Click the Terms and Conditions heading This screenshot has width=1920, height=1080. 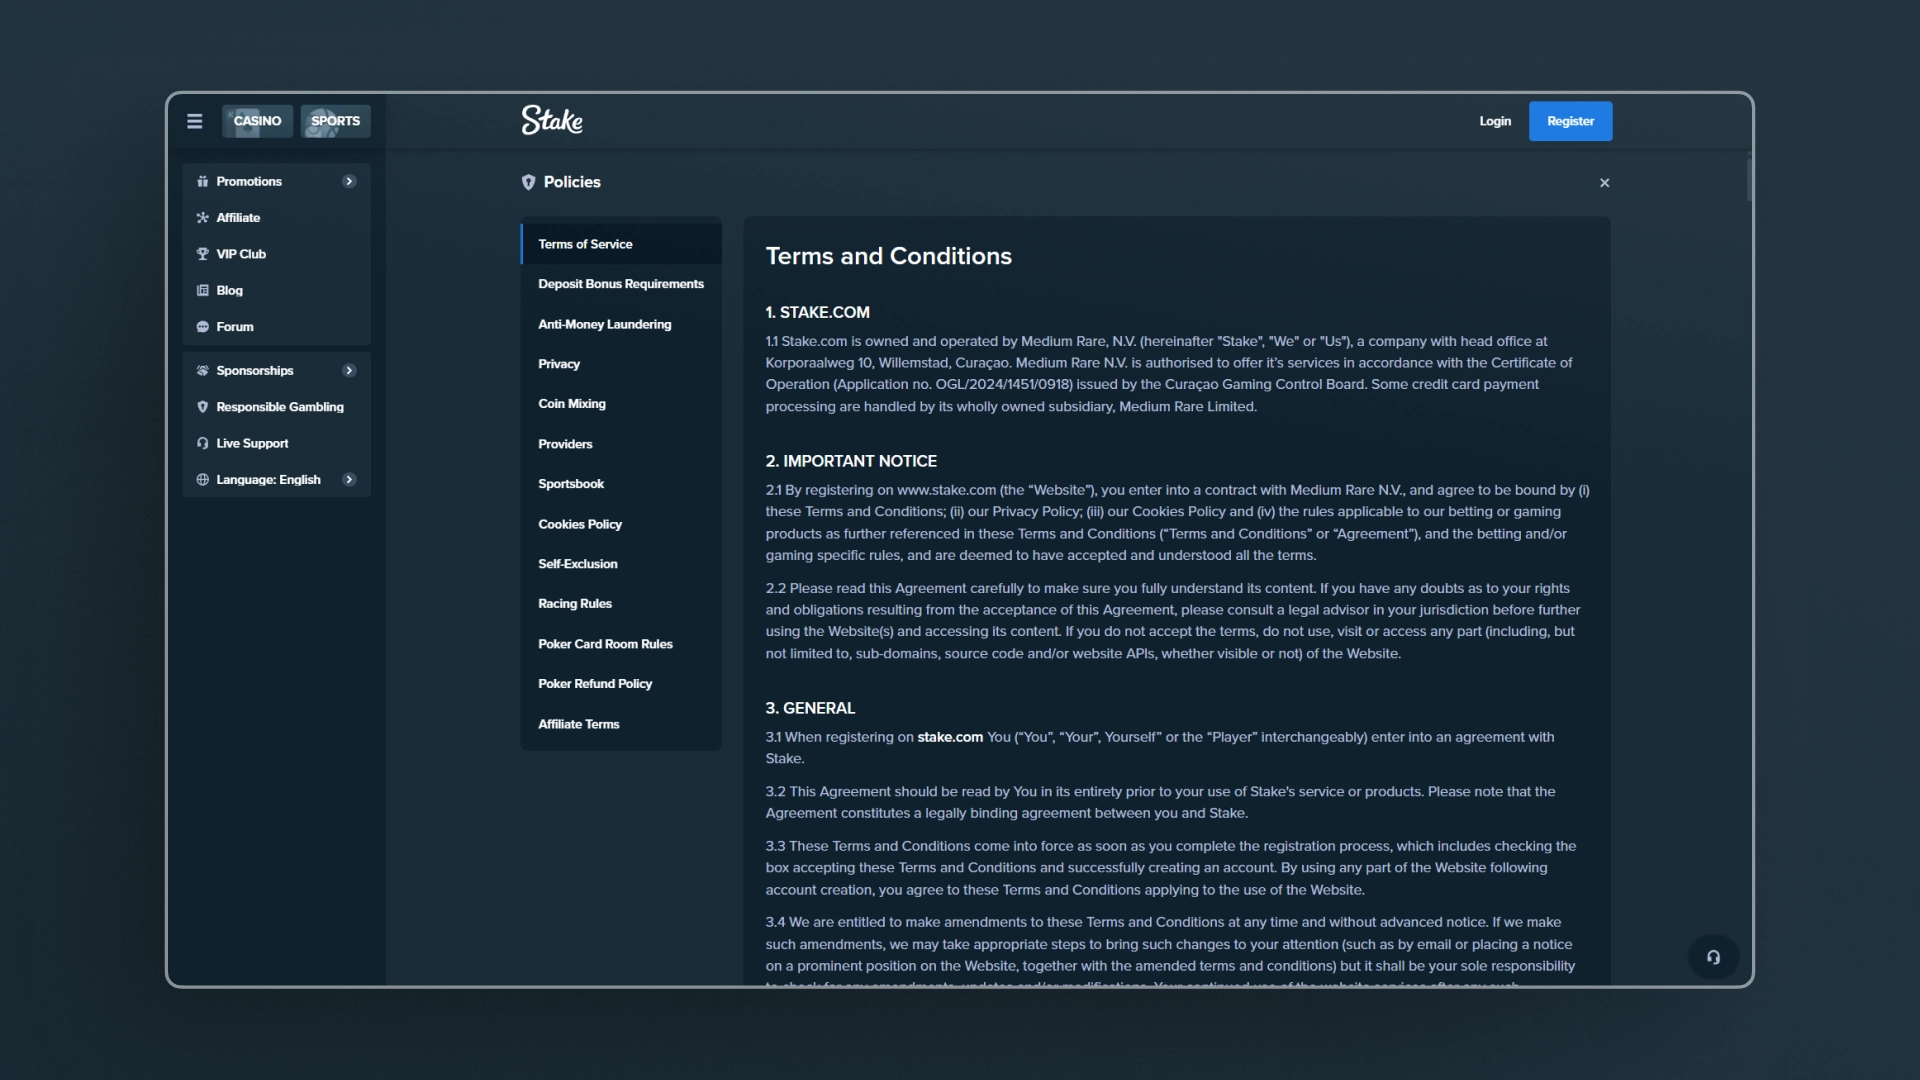(888, 256)
